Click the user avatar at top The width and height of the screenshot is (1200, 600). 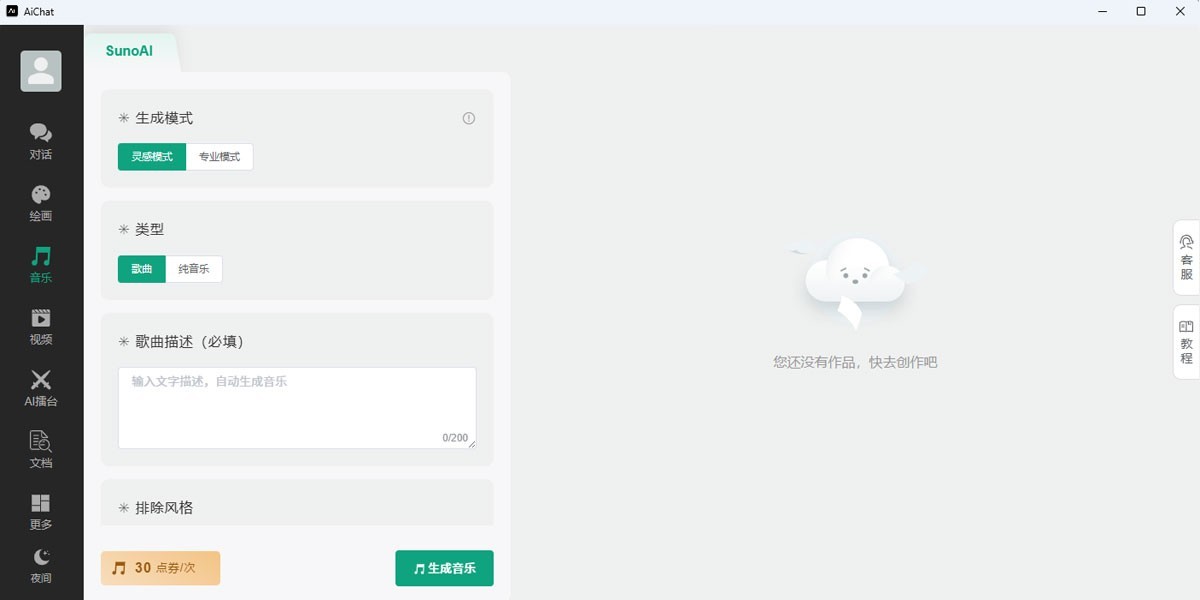(x=41, y=71)
